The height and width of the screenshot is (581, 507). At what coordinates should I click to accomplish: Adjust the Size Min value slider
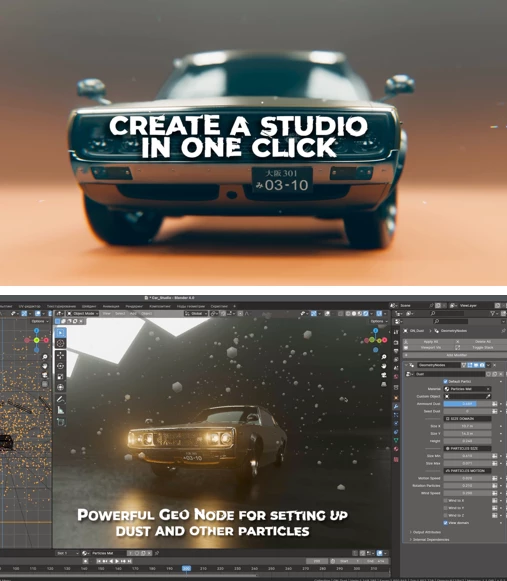click(x=467, y=456)
